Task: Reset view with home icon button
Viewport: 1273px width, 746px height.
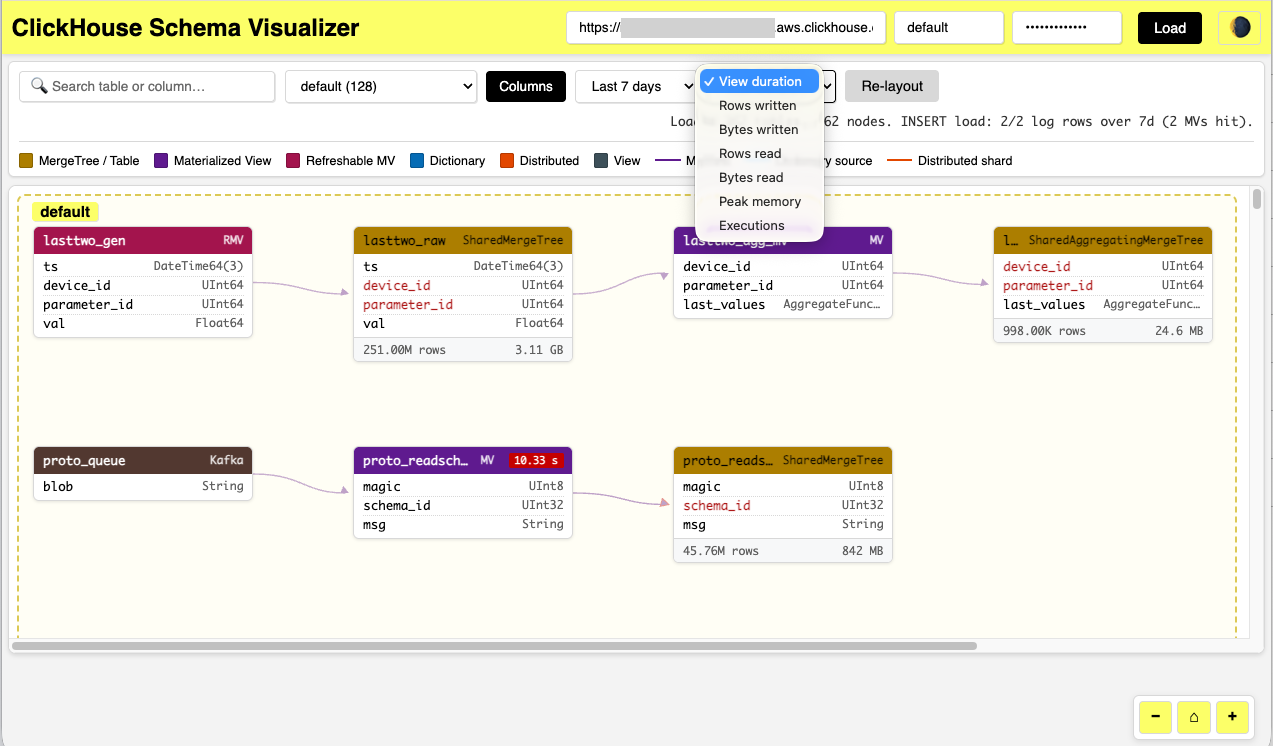Action: 1194,717
